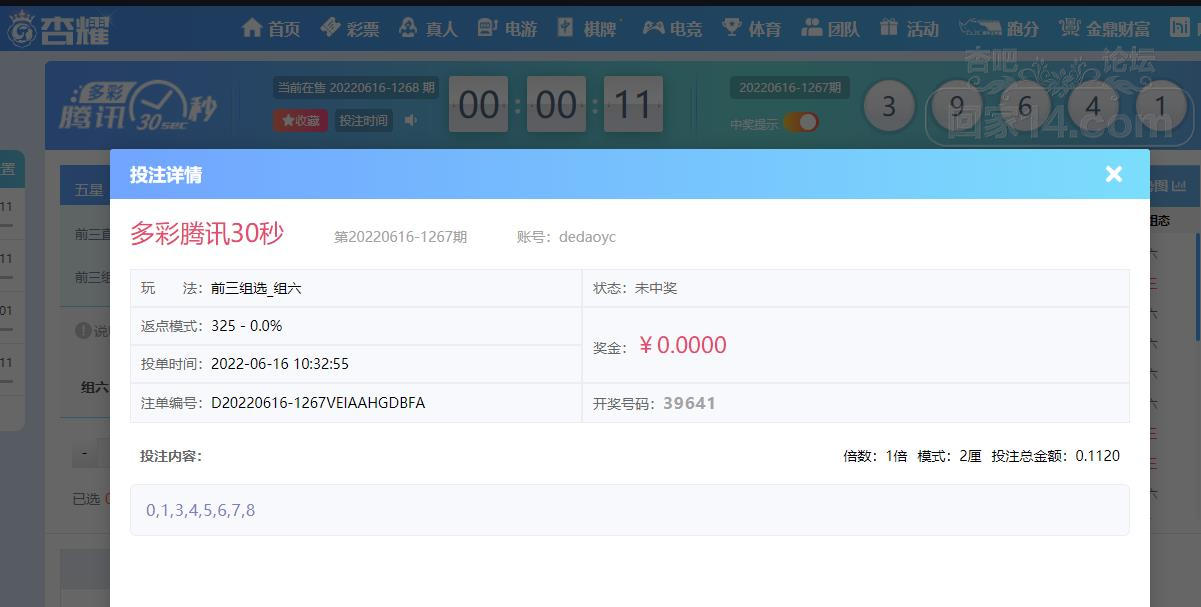Viewport: 1201px width, 607px height.
Task: Click the 投注总金额 0.1120 text
Action: pos(1055,456)
